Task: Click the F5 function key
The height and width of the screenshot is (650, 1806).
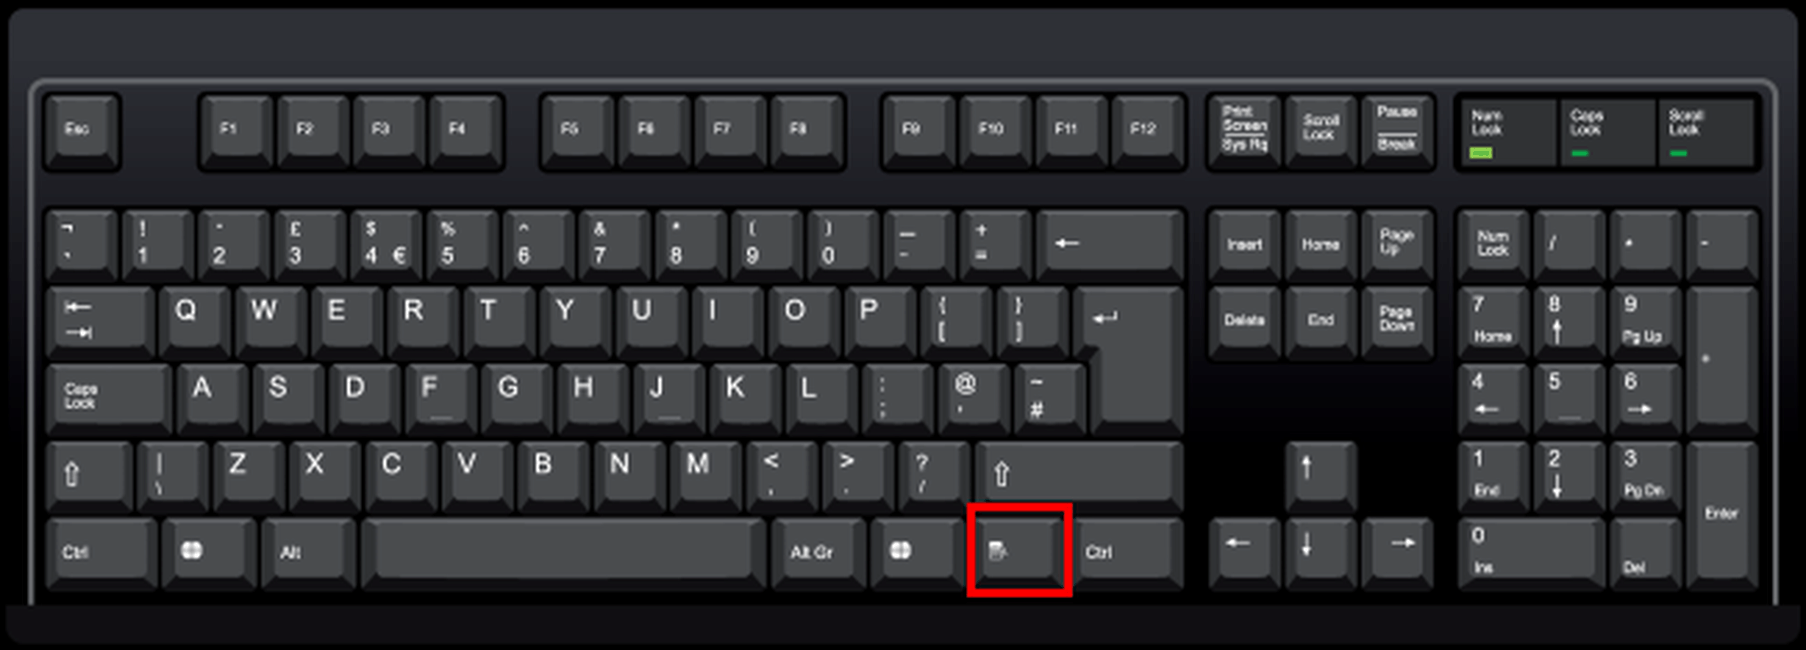Action: click(576, 128)
